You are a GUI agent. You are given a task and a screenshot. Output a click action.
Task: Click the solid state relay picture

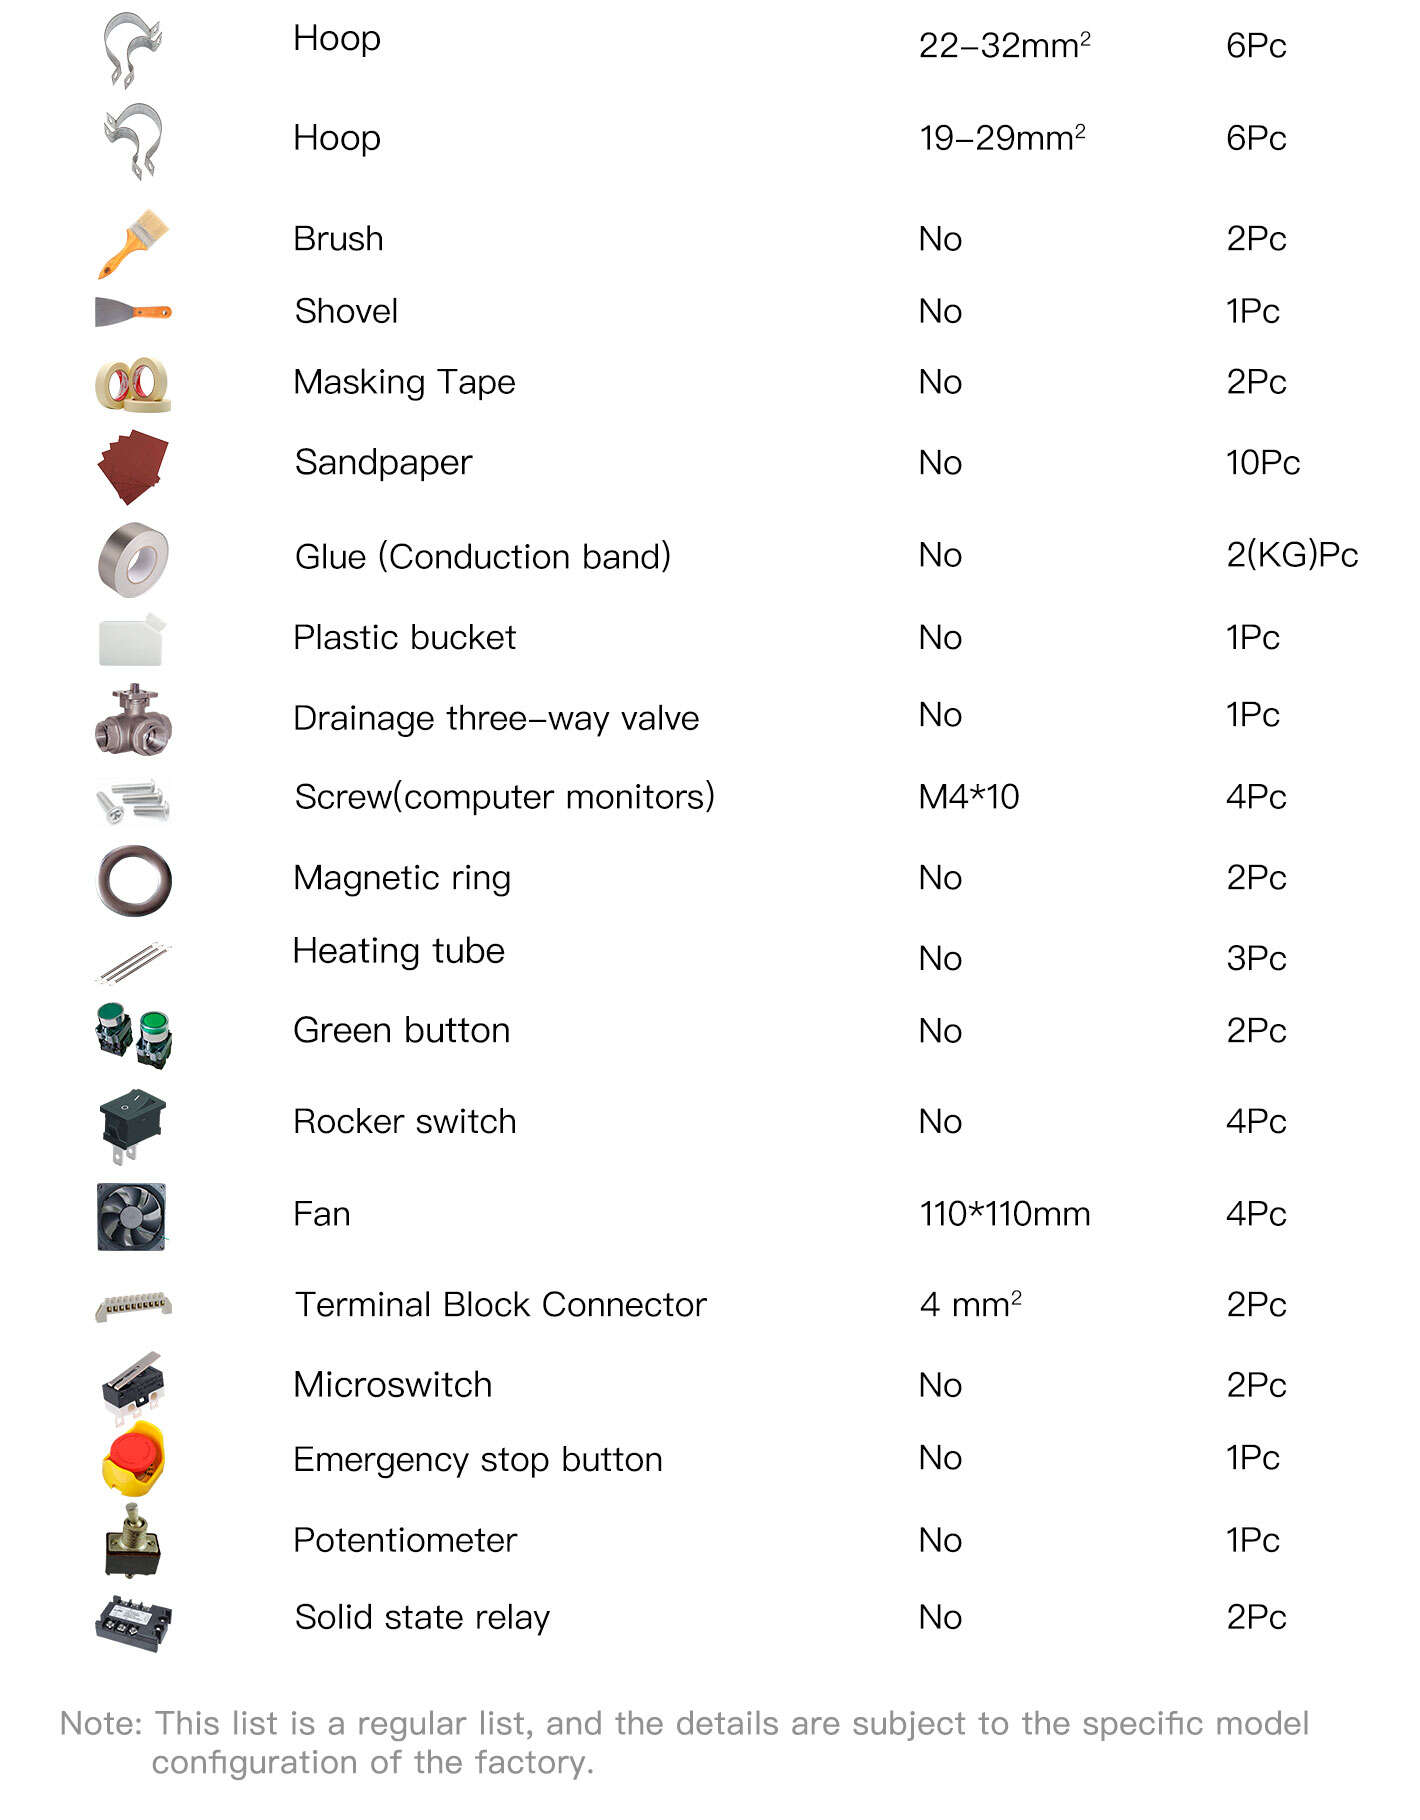(x=133, y=1623)
